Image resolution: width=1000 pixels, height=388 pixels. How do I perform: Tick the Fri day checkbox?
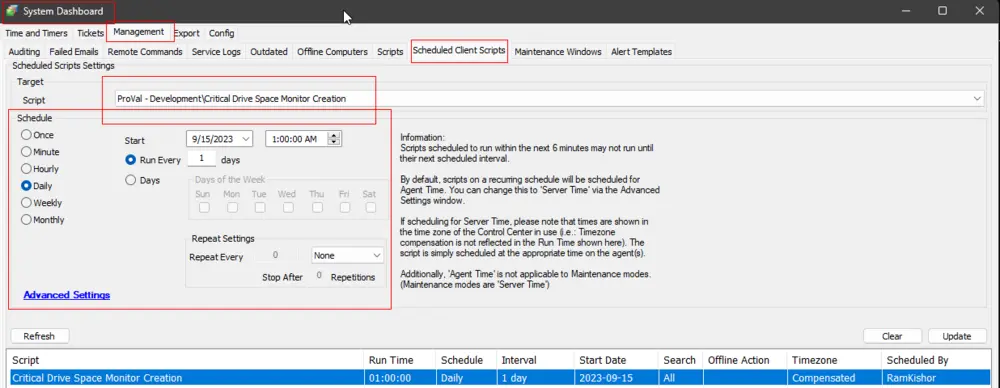click(x=344, y=207)
